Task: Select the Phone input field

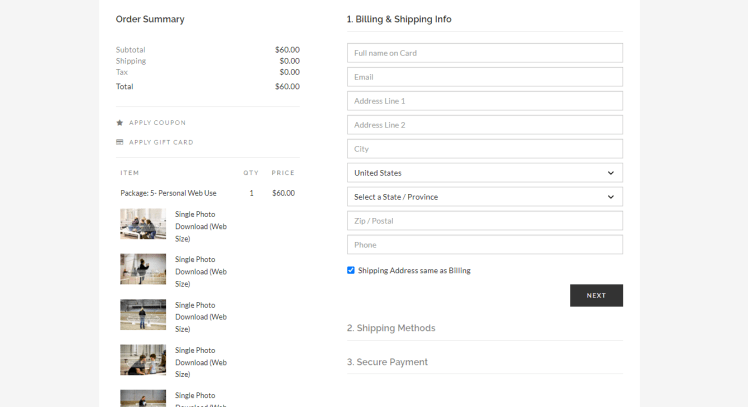Action: [484, 245]
